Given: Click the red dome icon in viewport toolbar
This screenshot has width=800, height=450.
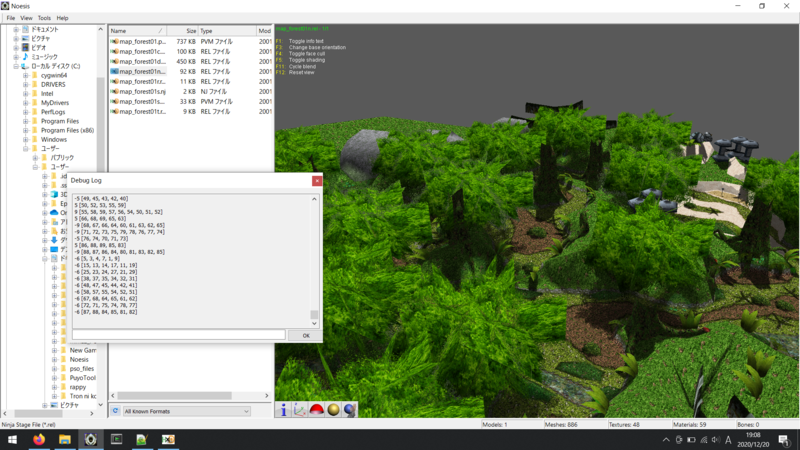Looking at the screenshot, I should pos(316,410).
